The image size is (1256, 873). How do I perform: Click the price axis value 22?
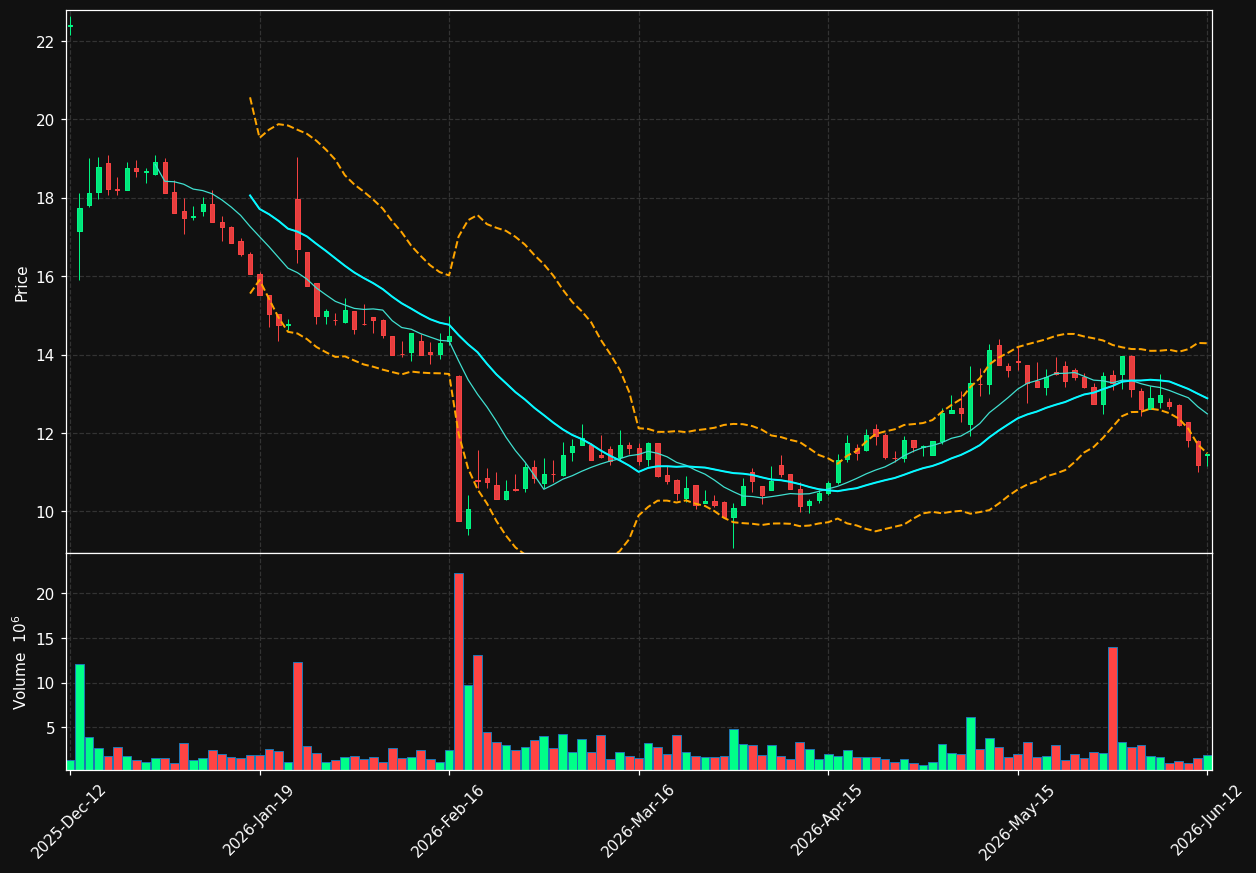[45, 42]
